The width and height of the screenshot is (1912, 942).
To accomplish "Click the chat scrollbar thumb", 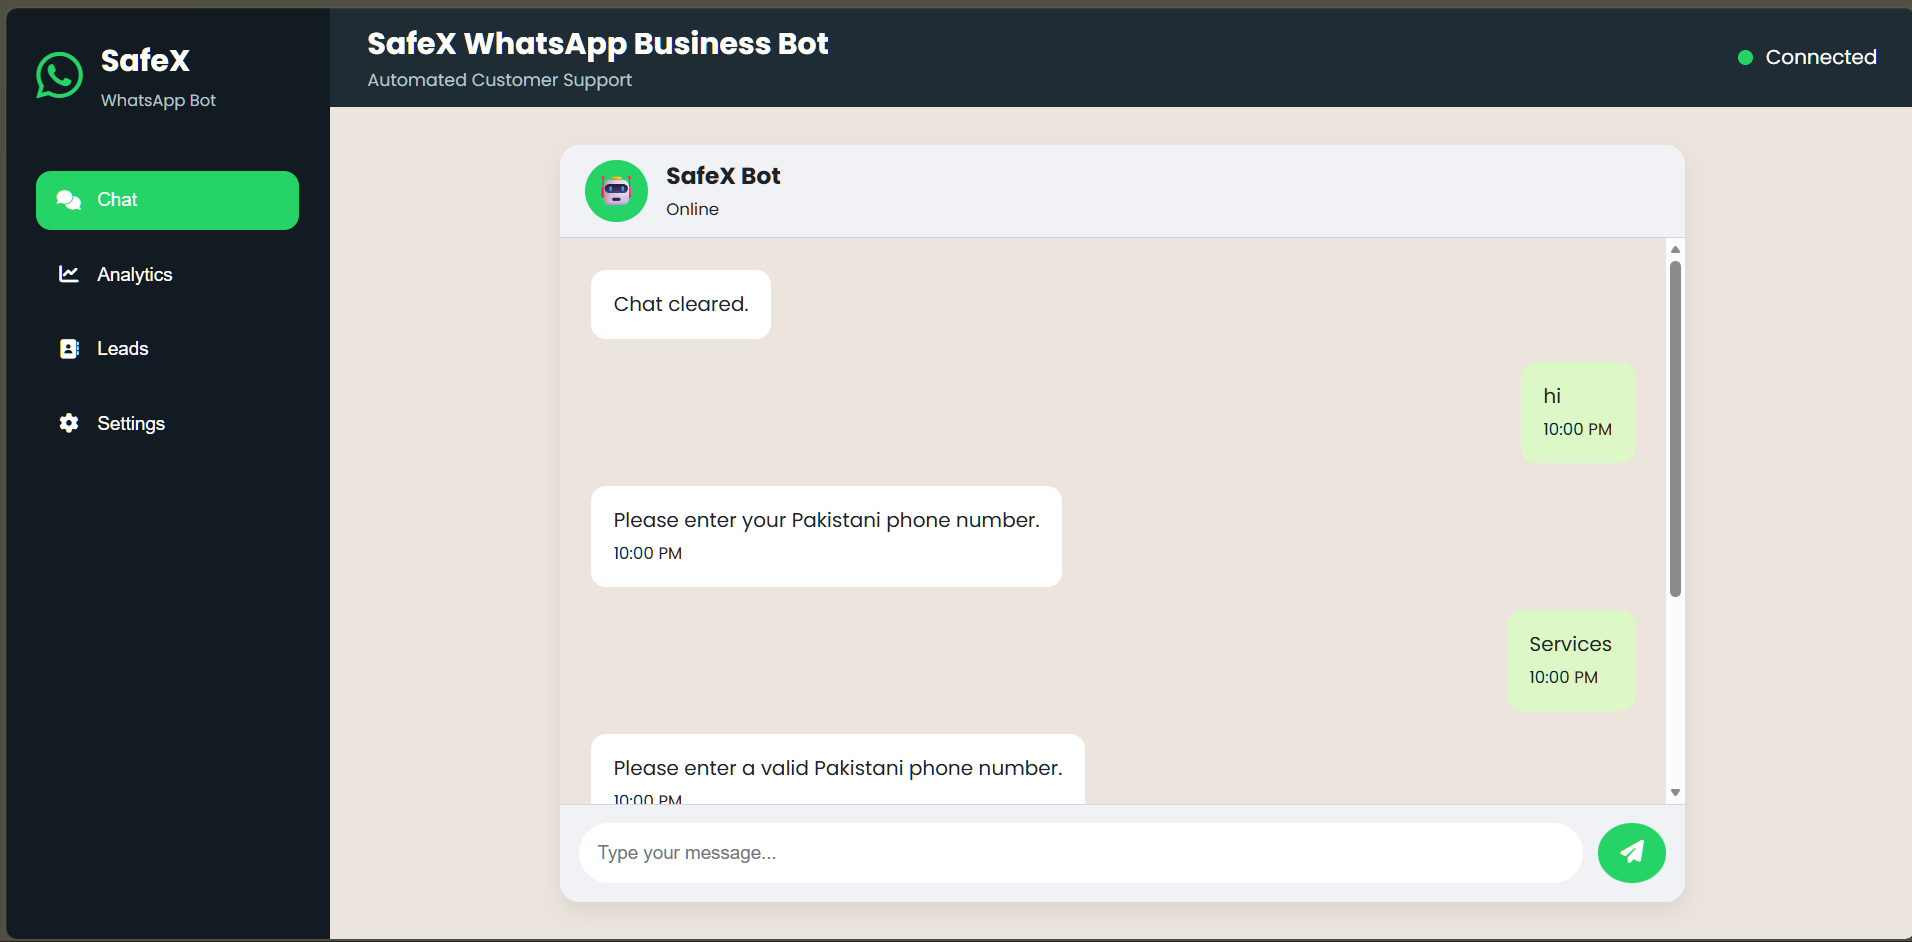I will [1675, 429].
